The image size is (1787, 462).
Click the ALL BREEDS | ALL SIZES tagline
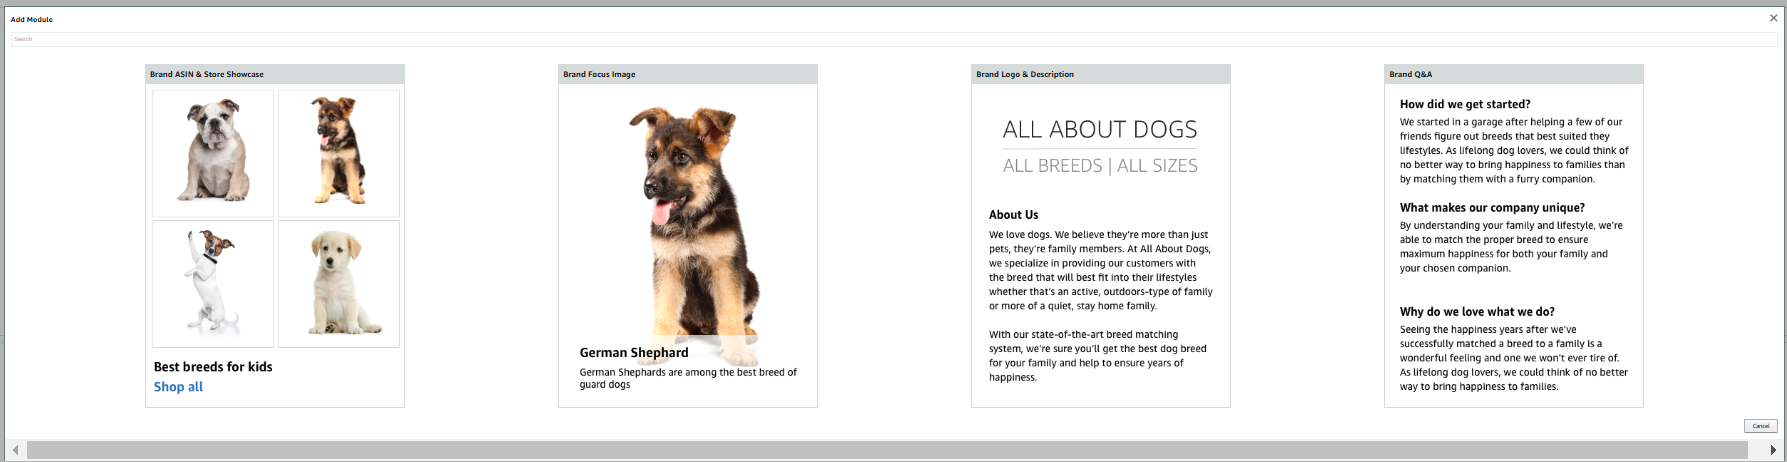click(1100, 166)
